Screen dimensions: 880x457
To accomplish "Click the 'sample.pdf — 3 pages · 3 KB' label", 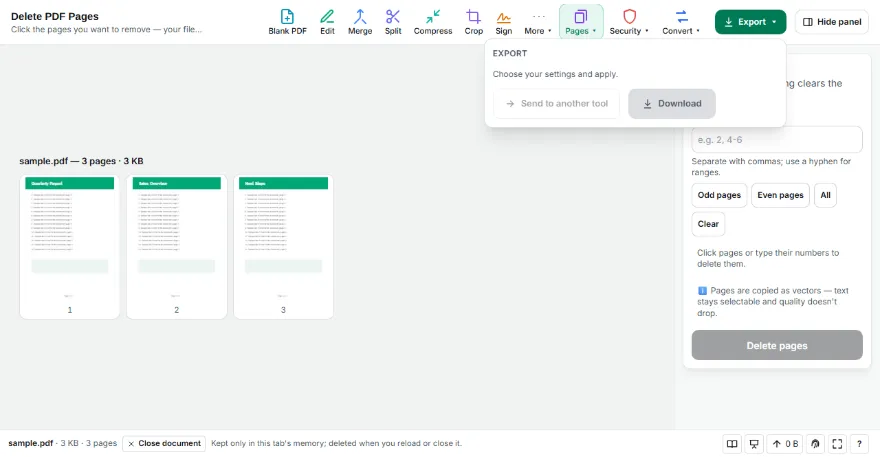I will (x=81, y=161).
